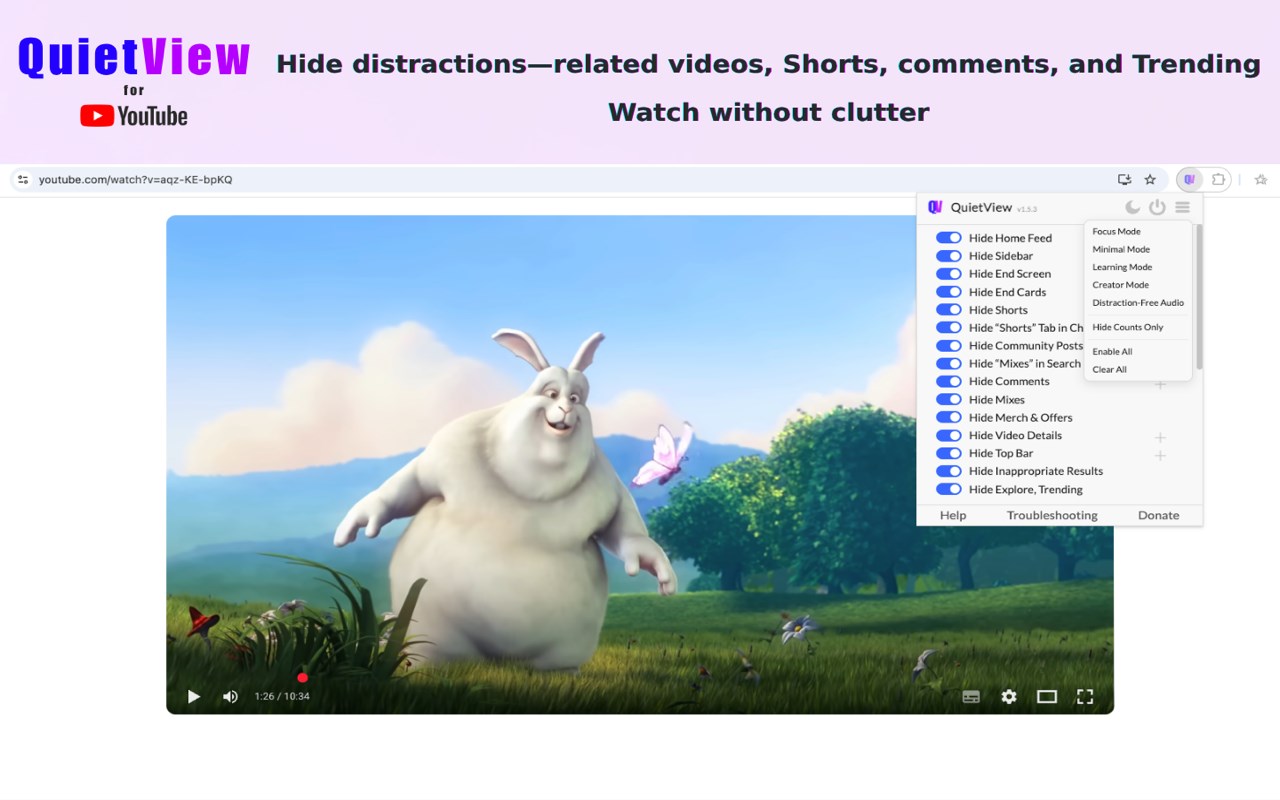1280x800 pixels.
Task: Open the hamburger presets menu icon
Action: pos(1182,207)
